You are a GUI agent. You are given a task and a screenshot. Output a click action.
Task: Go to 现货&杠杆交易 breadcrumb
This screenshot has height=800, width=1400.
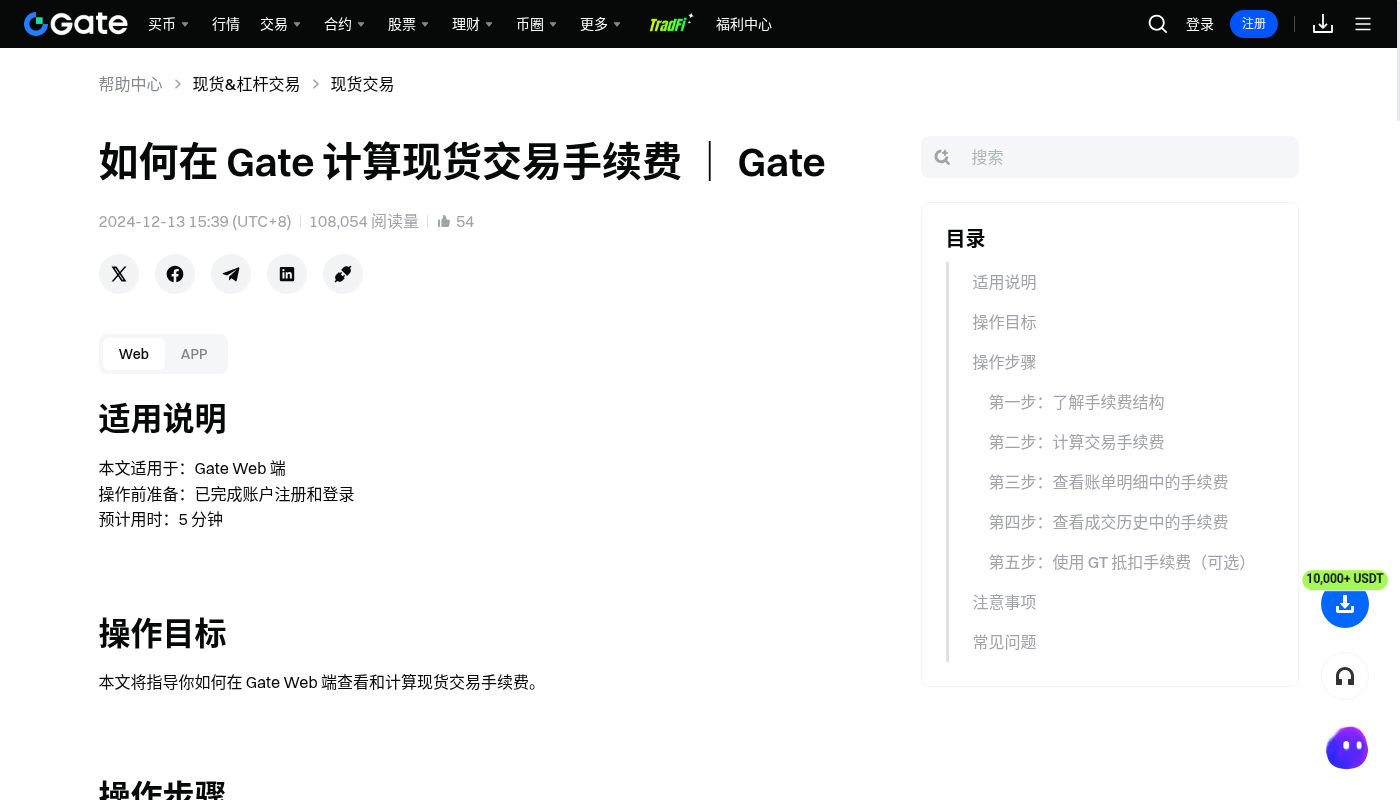coord(246,84)
